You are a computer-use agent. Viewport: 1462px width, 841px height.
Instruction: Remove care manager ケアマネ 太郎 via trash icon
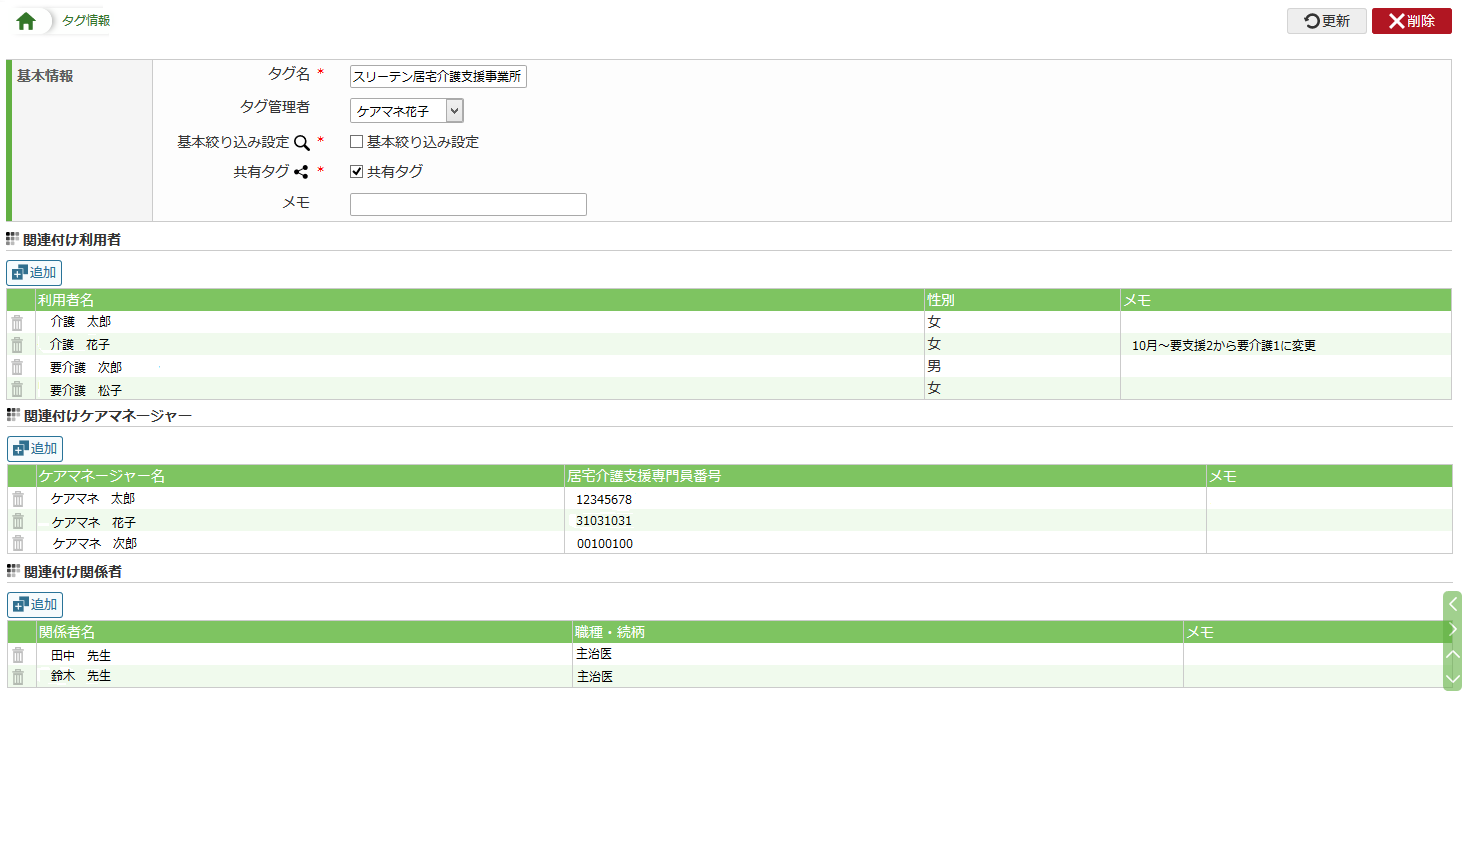pyautogui.click(x=18, y=498)
